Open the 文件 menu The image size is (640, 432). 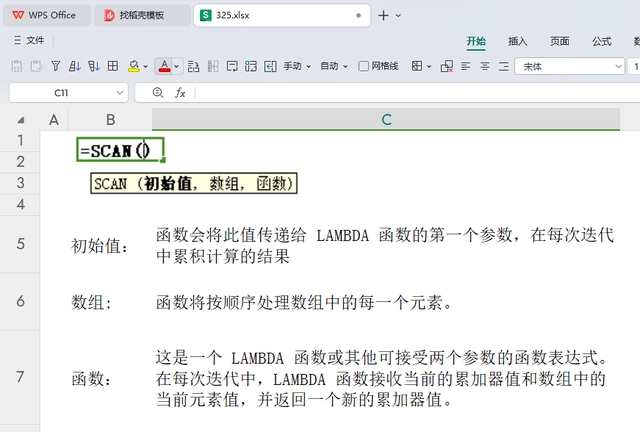[x=29, y=40]
